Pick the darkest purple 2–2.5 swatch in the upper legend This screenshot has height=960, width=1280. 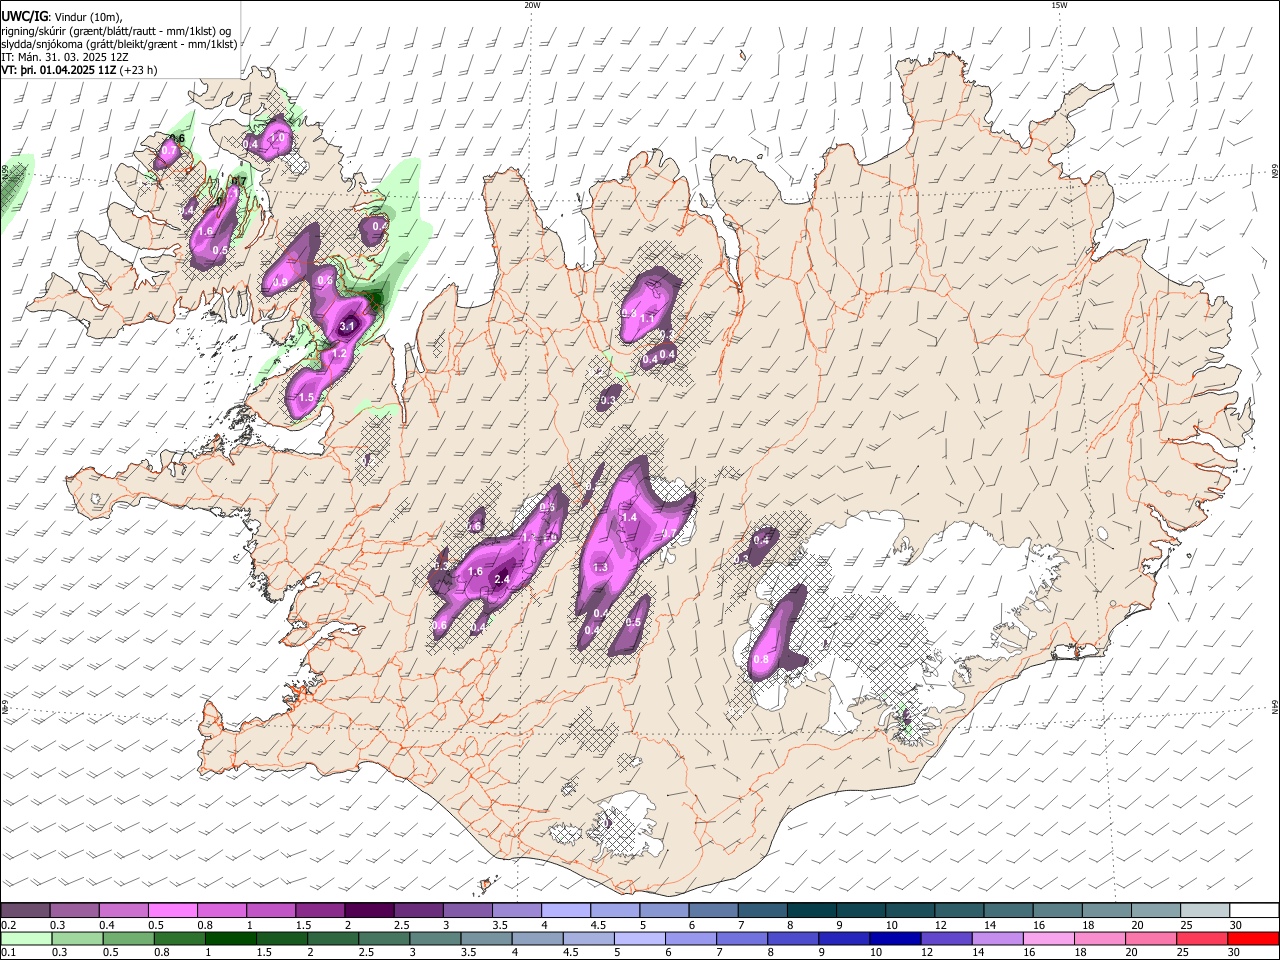coord(369,910)
